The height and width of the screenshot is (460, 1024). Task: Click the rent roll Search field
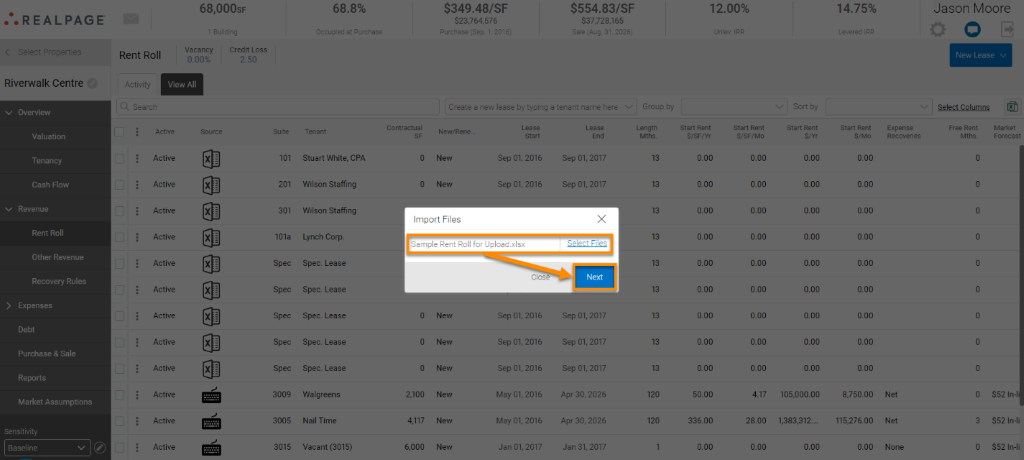pos(280,106)
